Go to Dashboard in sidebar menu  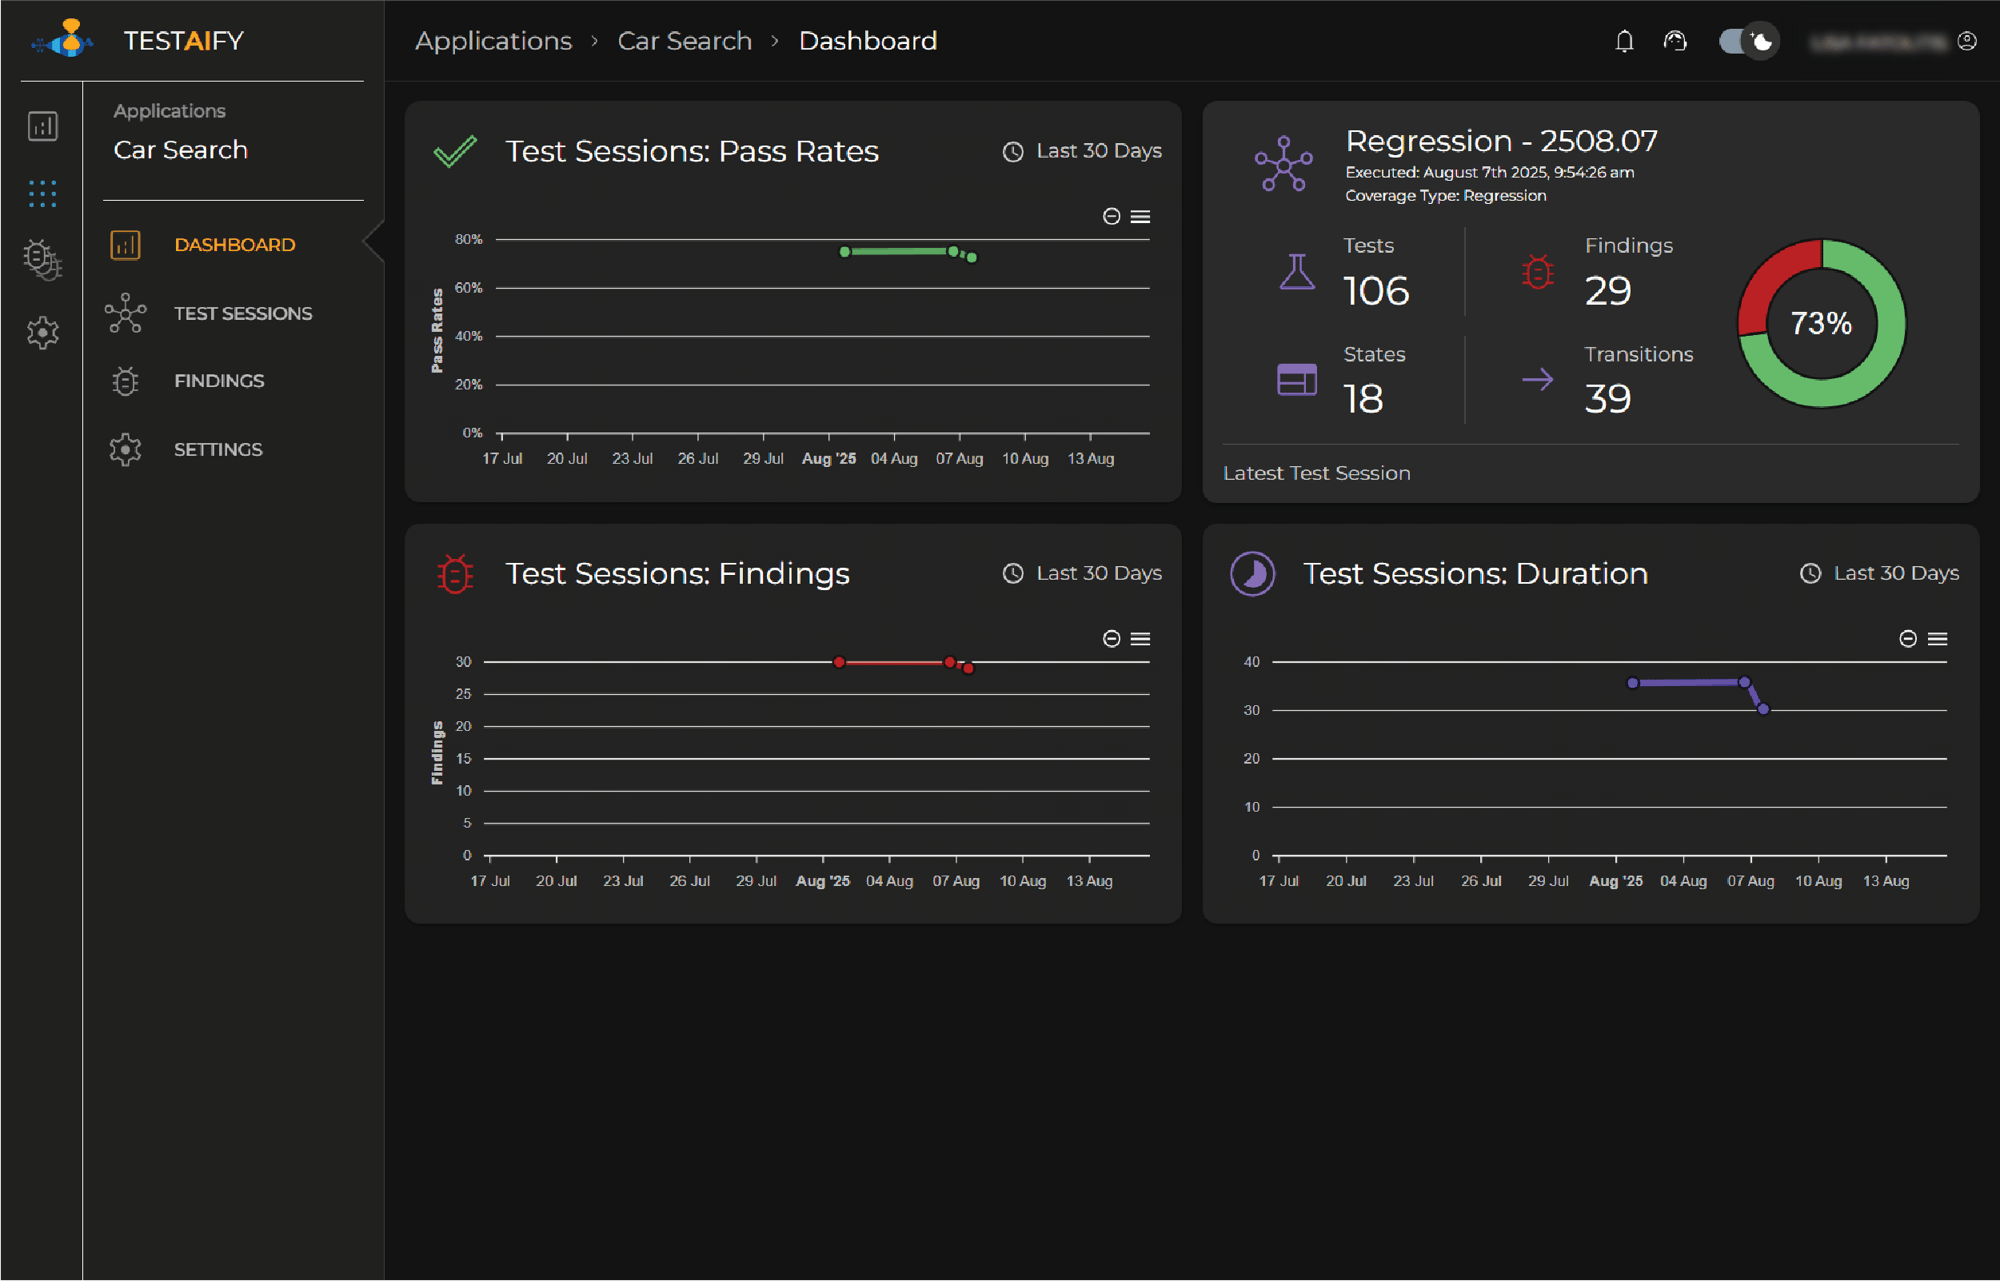pyautogui.click(x=235, y=245)
